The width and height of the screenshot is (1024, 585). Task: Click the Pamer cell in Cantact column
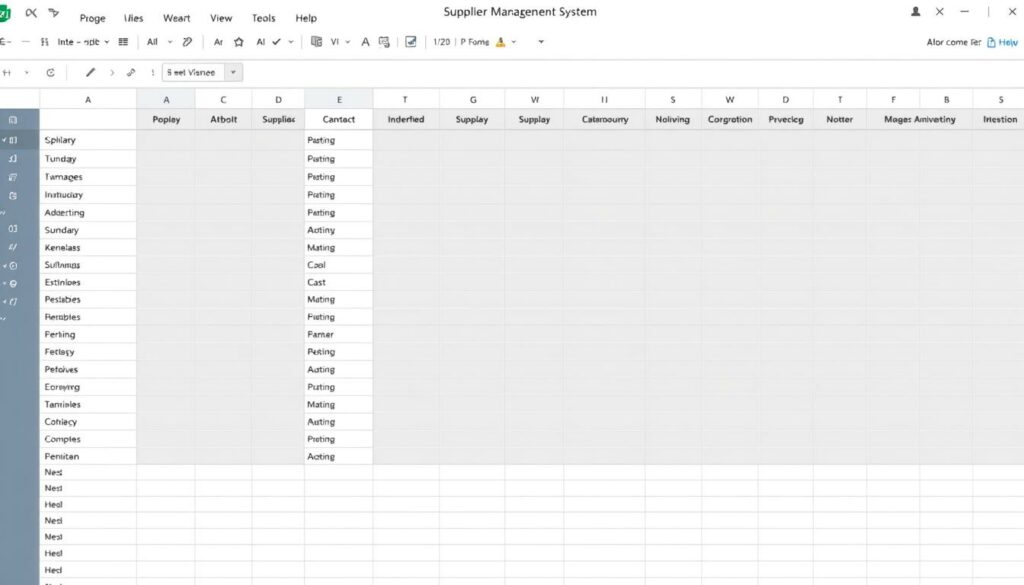tap(338, 334)
